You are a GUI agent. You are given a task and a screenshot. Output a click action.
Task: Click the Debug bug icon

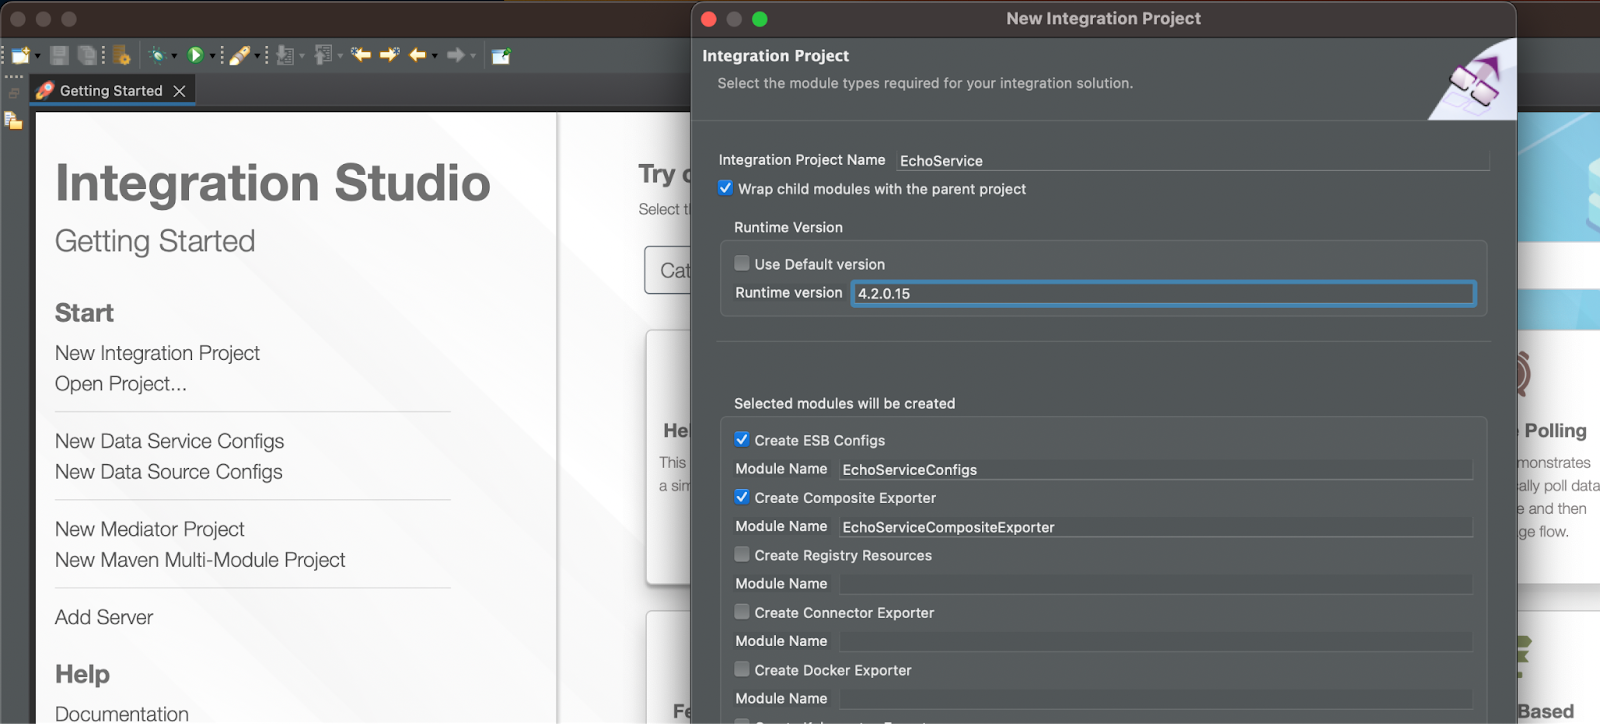click(158, 56)
